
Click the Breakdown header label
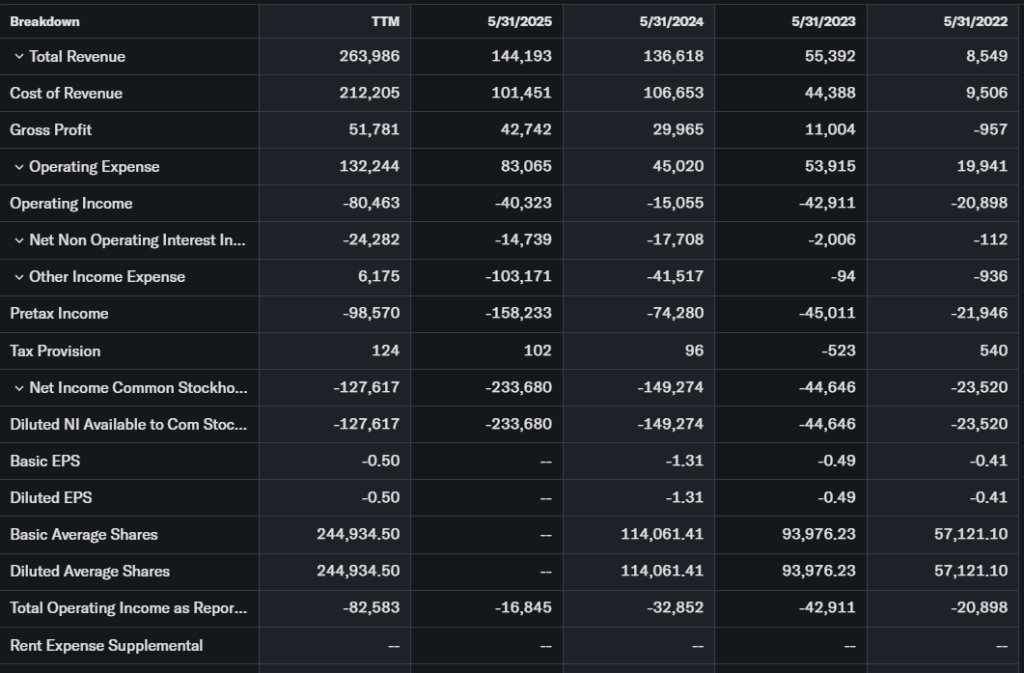pyautogui.click(x=45, y=21)
